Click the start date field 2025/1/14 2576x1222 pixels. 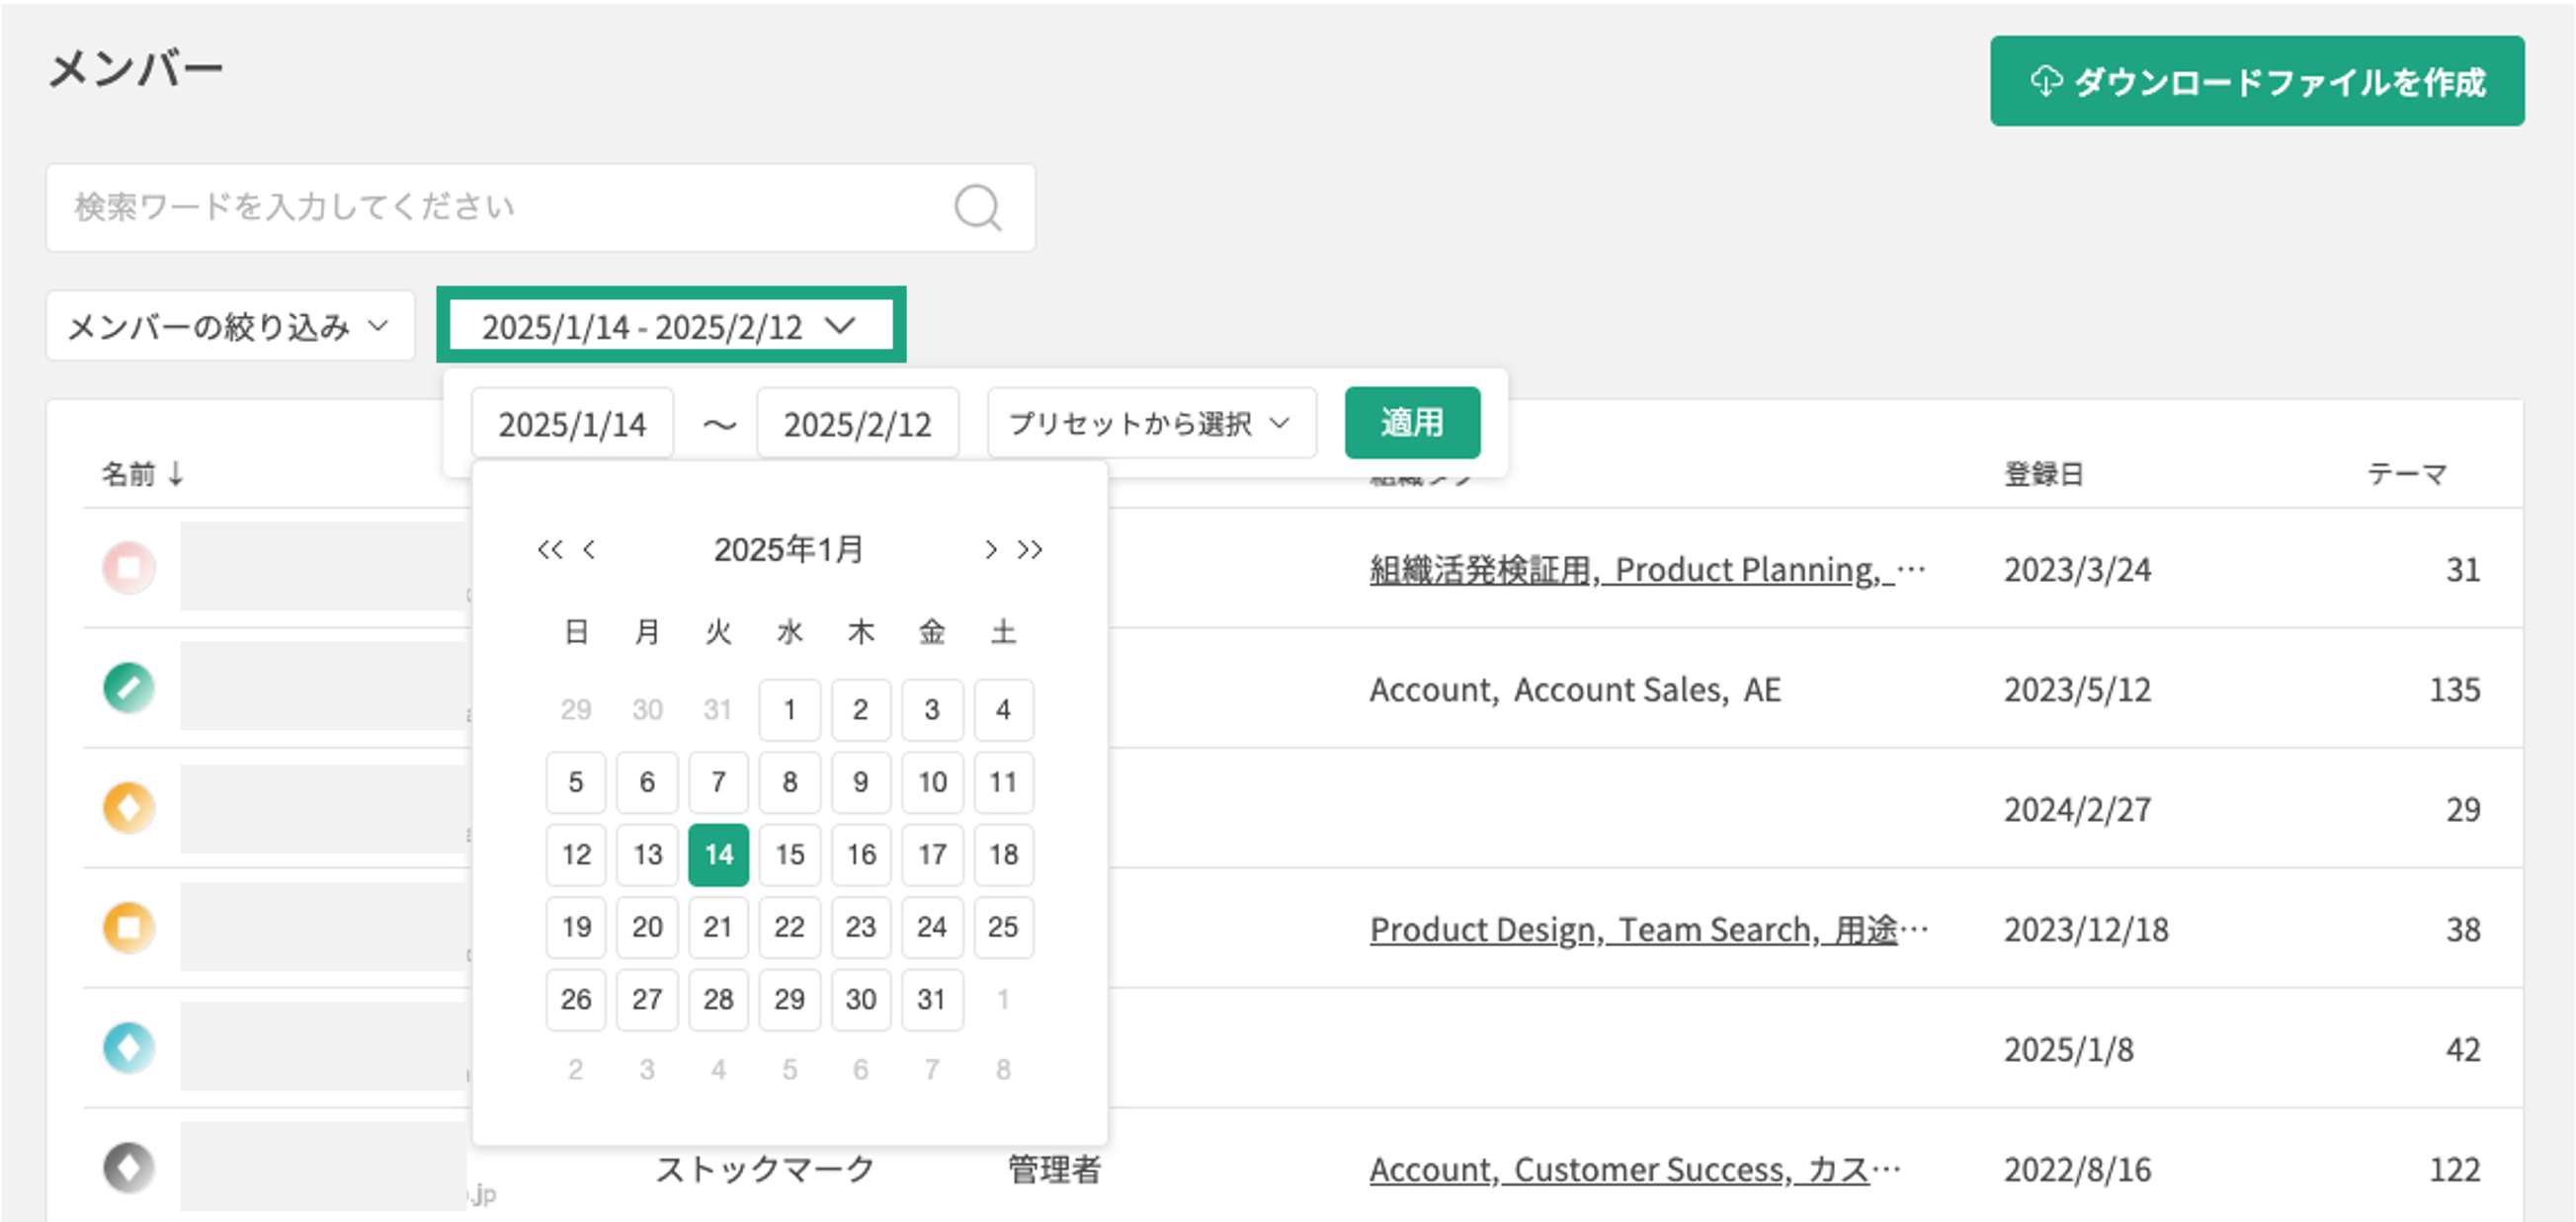tap(572, 424)
